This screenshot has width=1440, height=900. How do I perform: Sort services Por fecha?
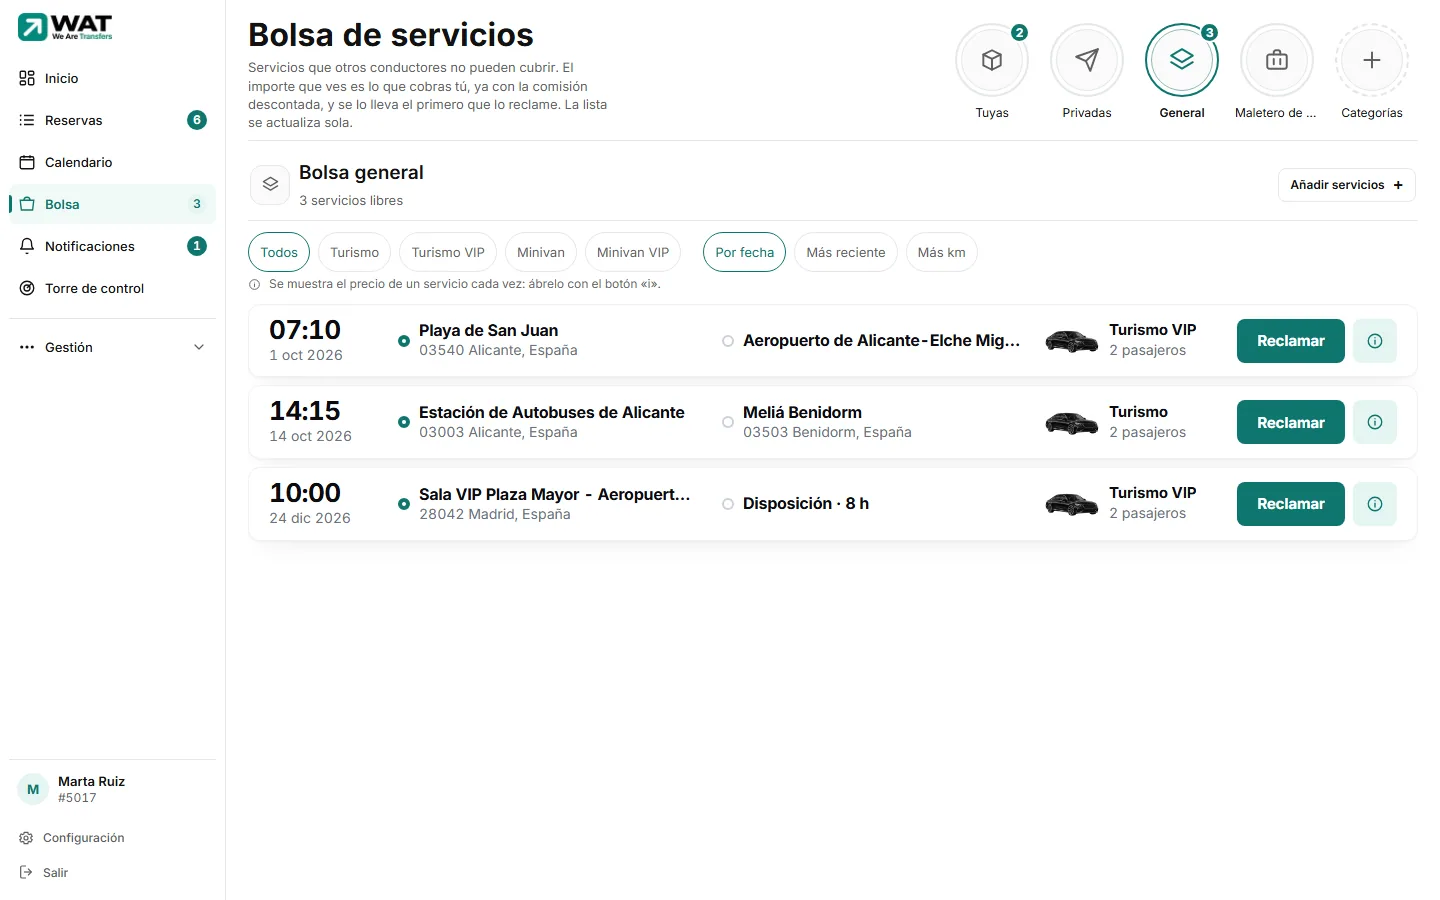[x=745, y=252]
